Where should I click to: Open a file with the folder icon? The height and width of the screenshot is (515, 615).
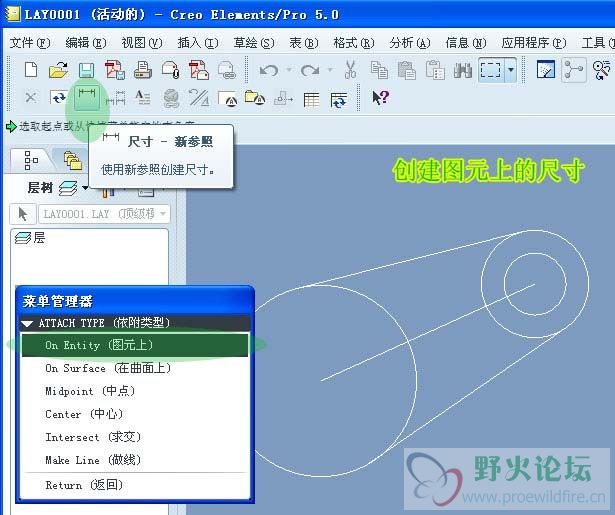pyautogui.click(x=58, y=71)
